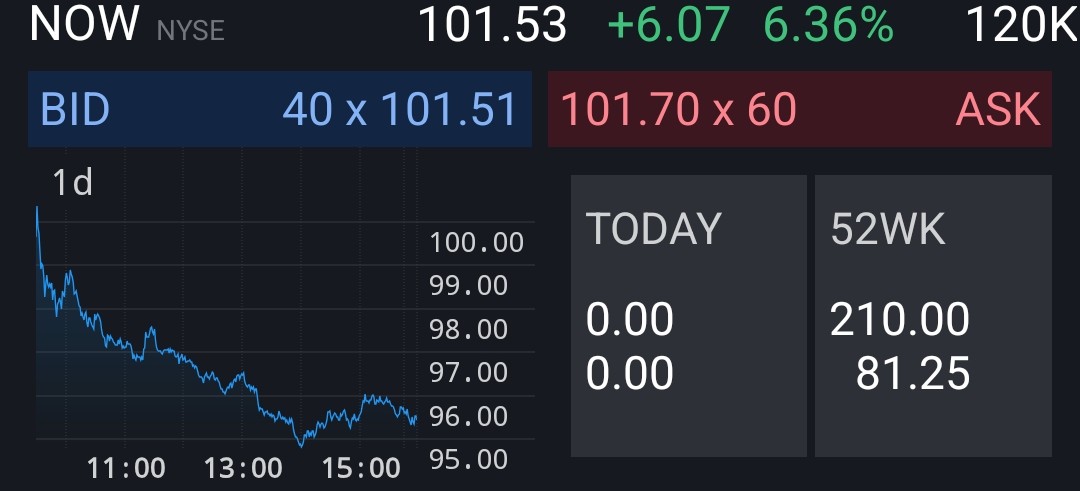Click the +6.07 price change
This screenshot has height=491, width=1080.
pos(668,25)
